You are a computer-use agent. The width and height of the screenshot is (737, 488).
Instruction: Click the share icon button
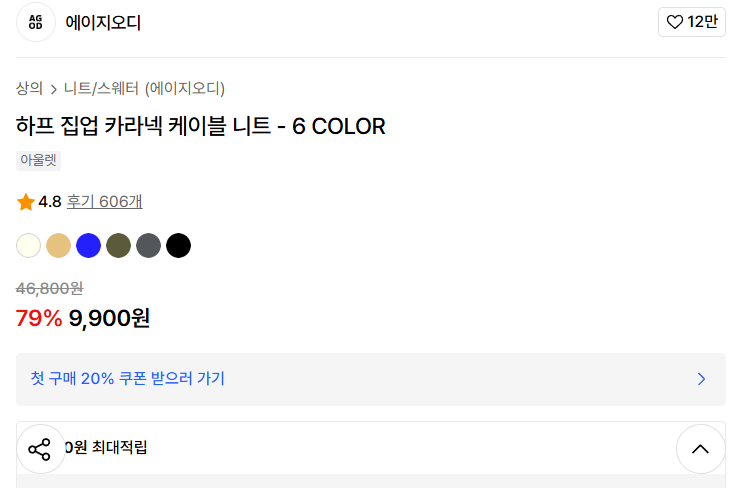(x=40, y=449)
